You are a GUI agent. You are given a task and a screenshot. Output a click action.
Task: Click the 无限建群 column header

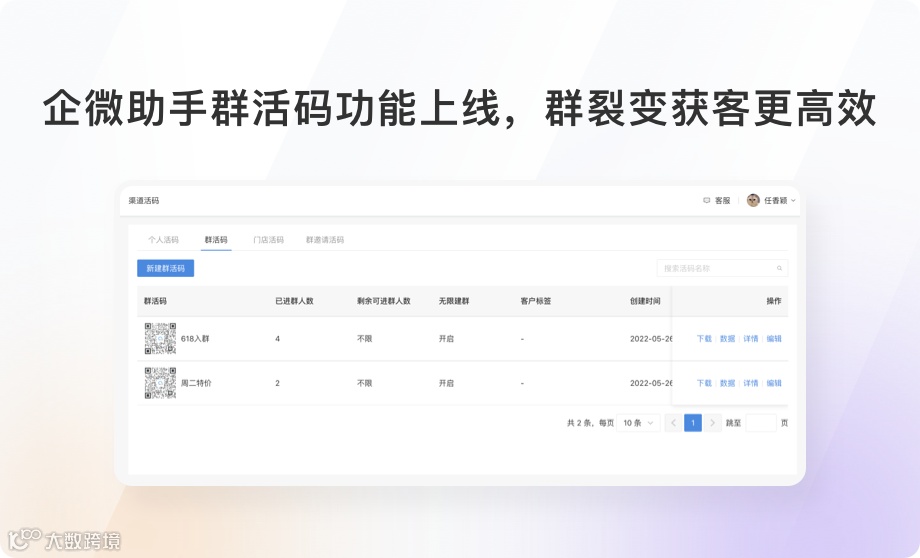pyautogui.click(x=454, y=301)
